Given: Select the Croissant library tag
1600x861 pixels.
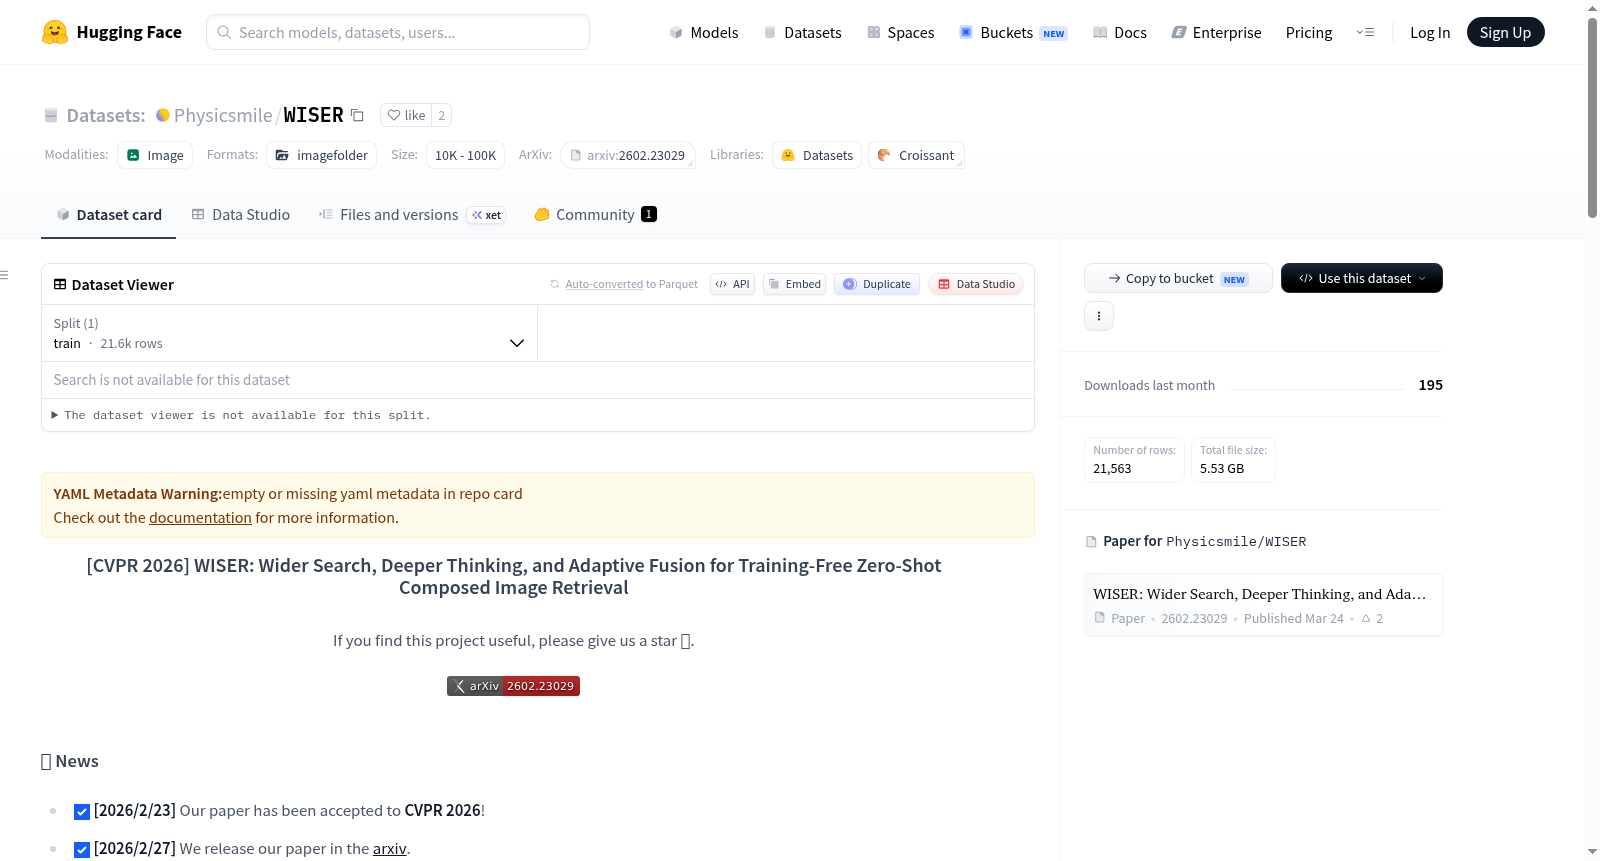Looking at the screenshot, I should point(916,155).
